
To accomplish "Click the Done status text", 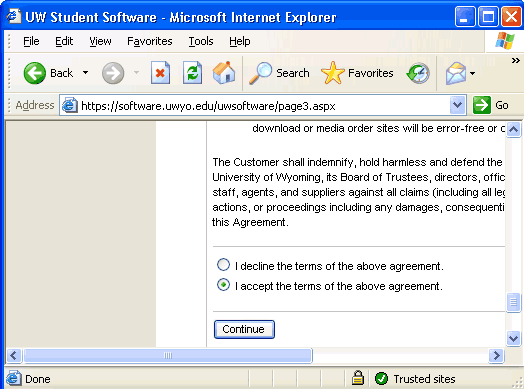I will pos(38,379).
